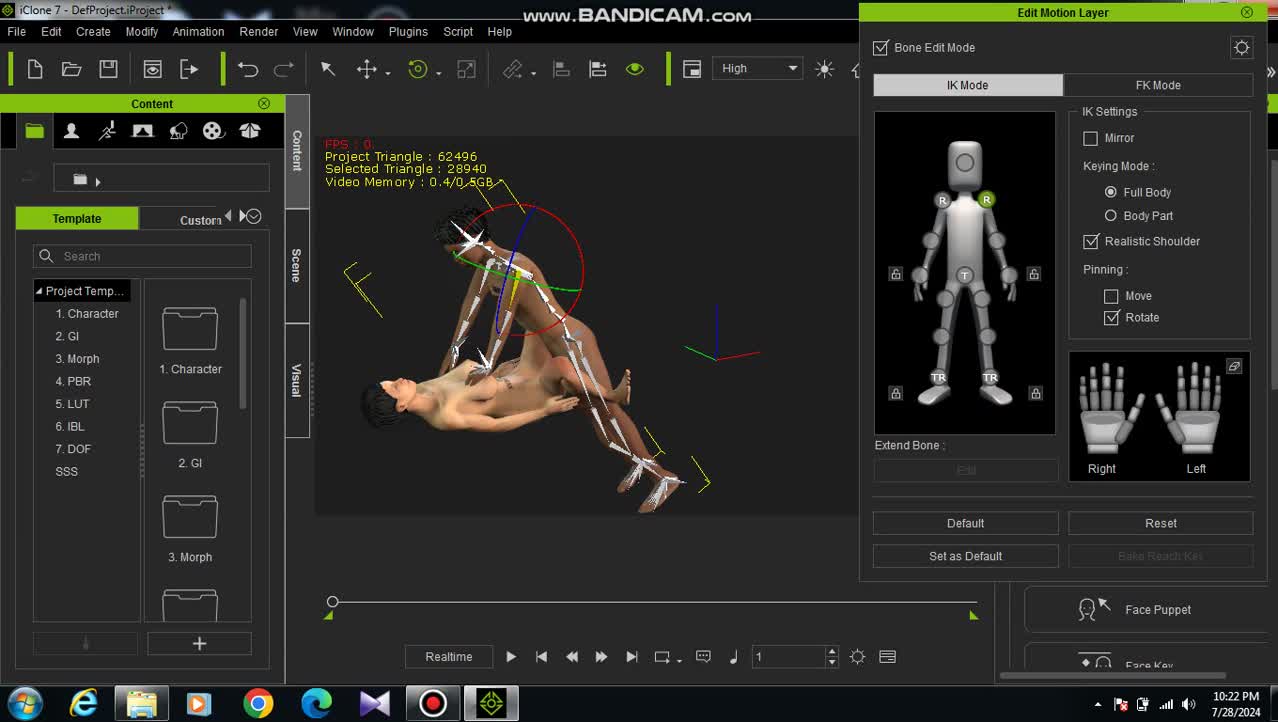
Task: Open Edit Motion Layer settings gear
Action: tap(1241, 48)
